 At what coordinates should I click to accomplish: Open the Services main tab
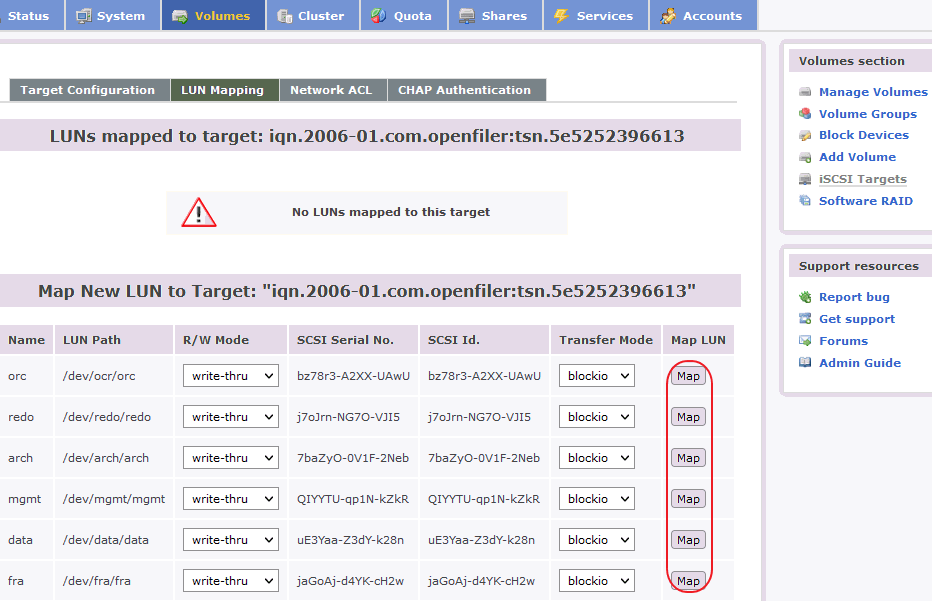coord(596,15)
